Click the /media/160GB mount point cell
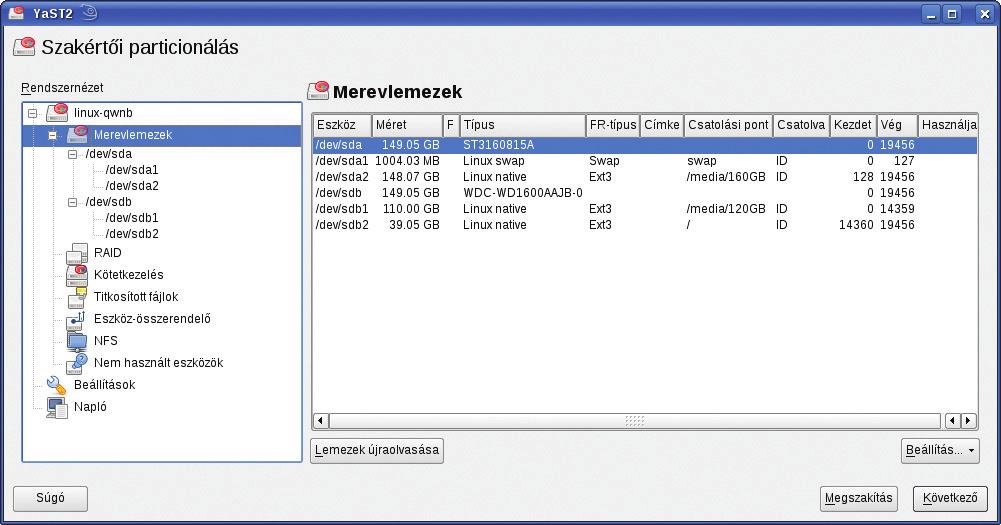Viewport: 1001px width, 525px height. (726, 177)
